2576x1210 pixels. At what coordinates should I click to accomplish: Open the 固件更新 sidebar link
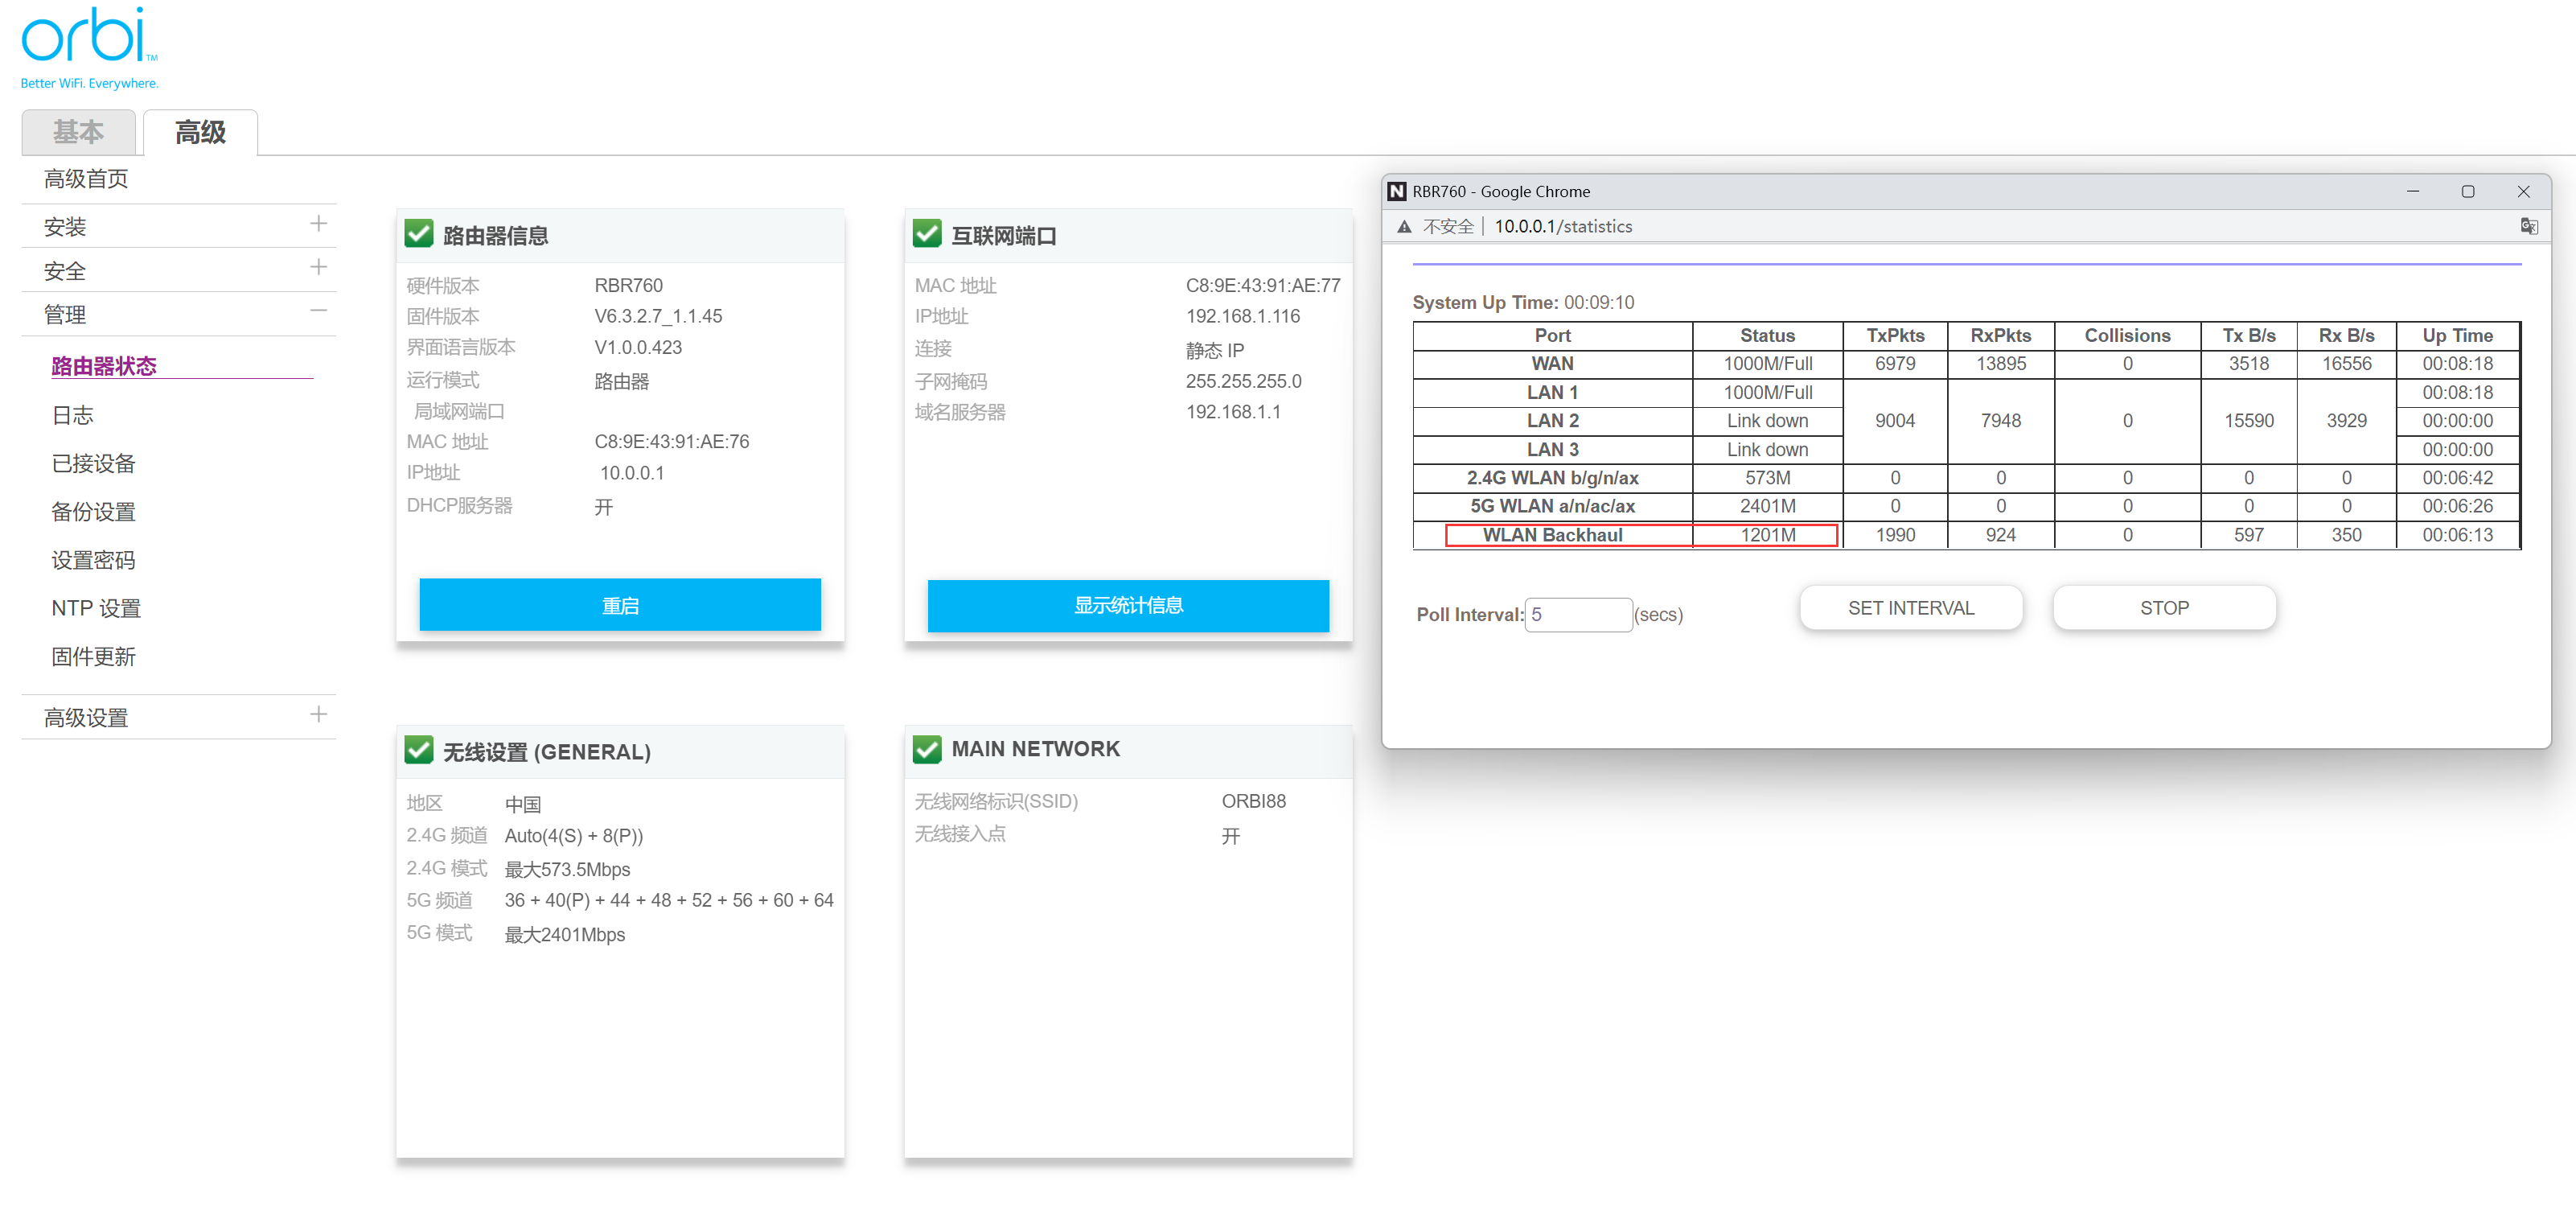pyautogui.click(x=93, y=657)
